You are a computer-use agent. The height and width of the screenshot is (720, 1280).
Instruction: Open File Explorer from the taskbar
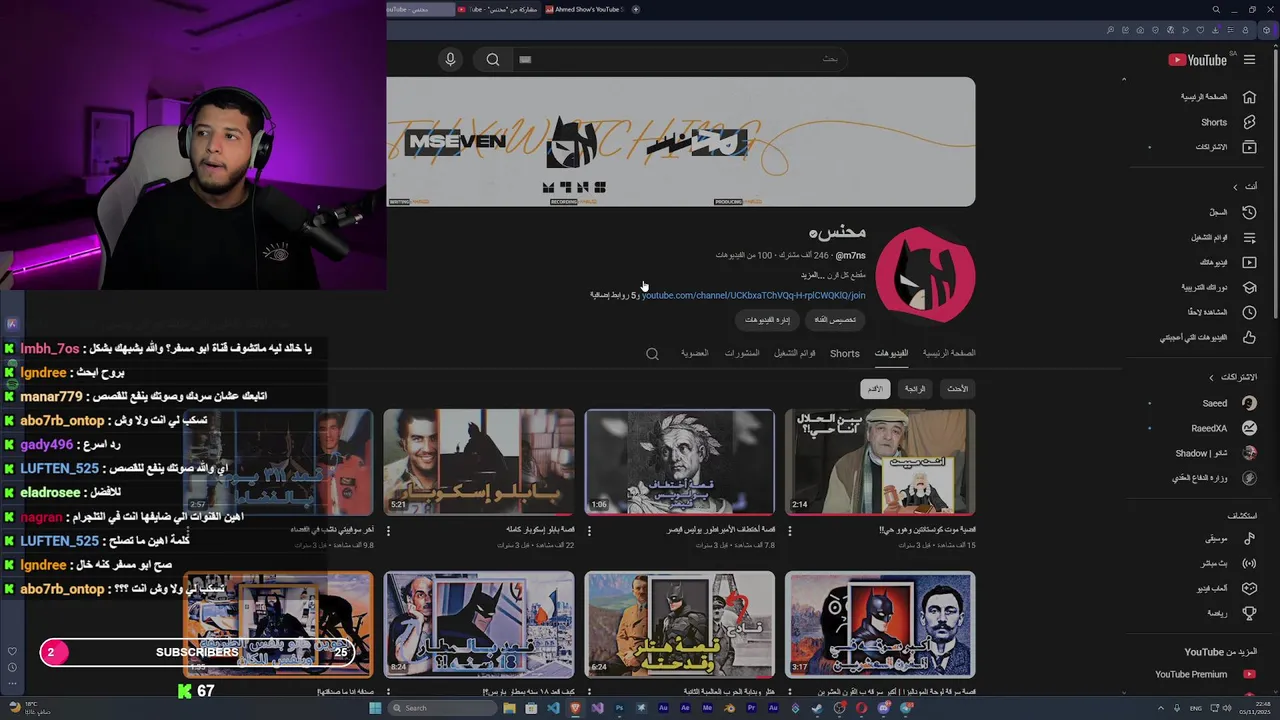click(509, 708)
